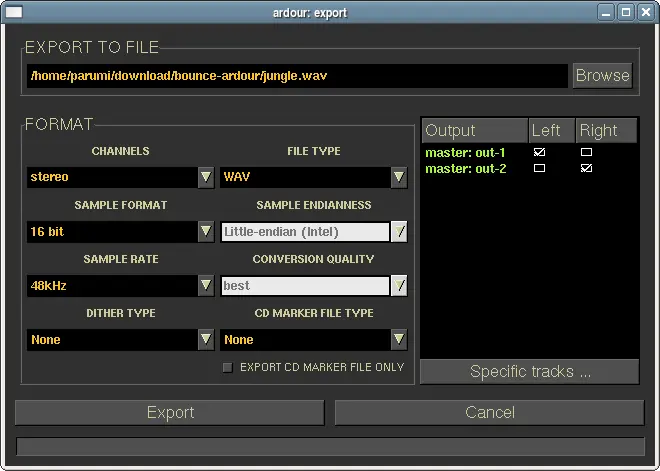Click the Dither Type None field
The image size is (660, 471).
tap(112, 339)
